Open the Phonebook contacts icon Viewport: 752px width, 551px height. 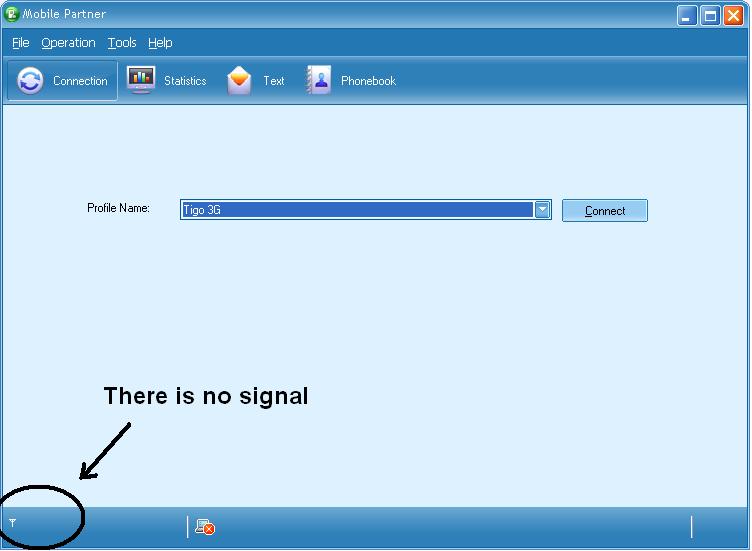[x=319, y=81]
